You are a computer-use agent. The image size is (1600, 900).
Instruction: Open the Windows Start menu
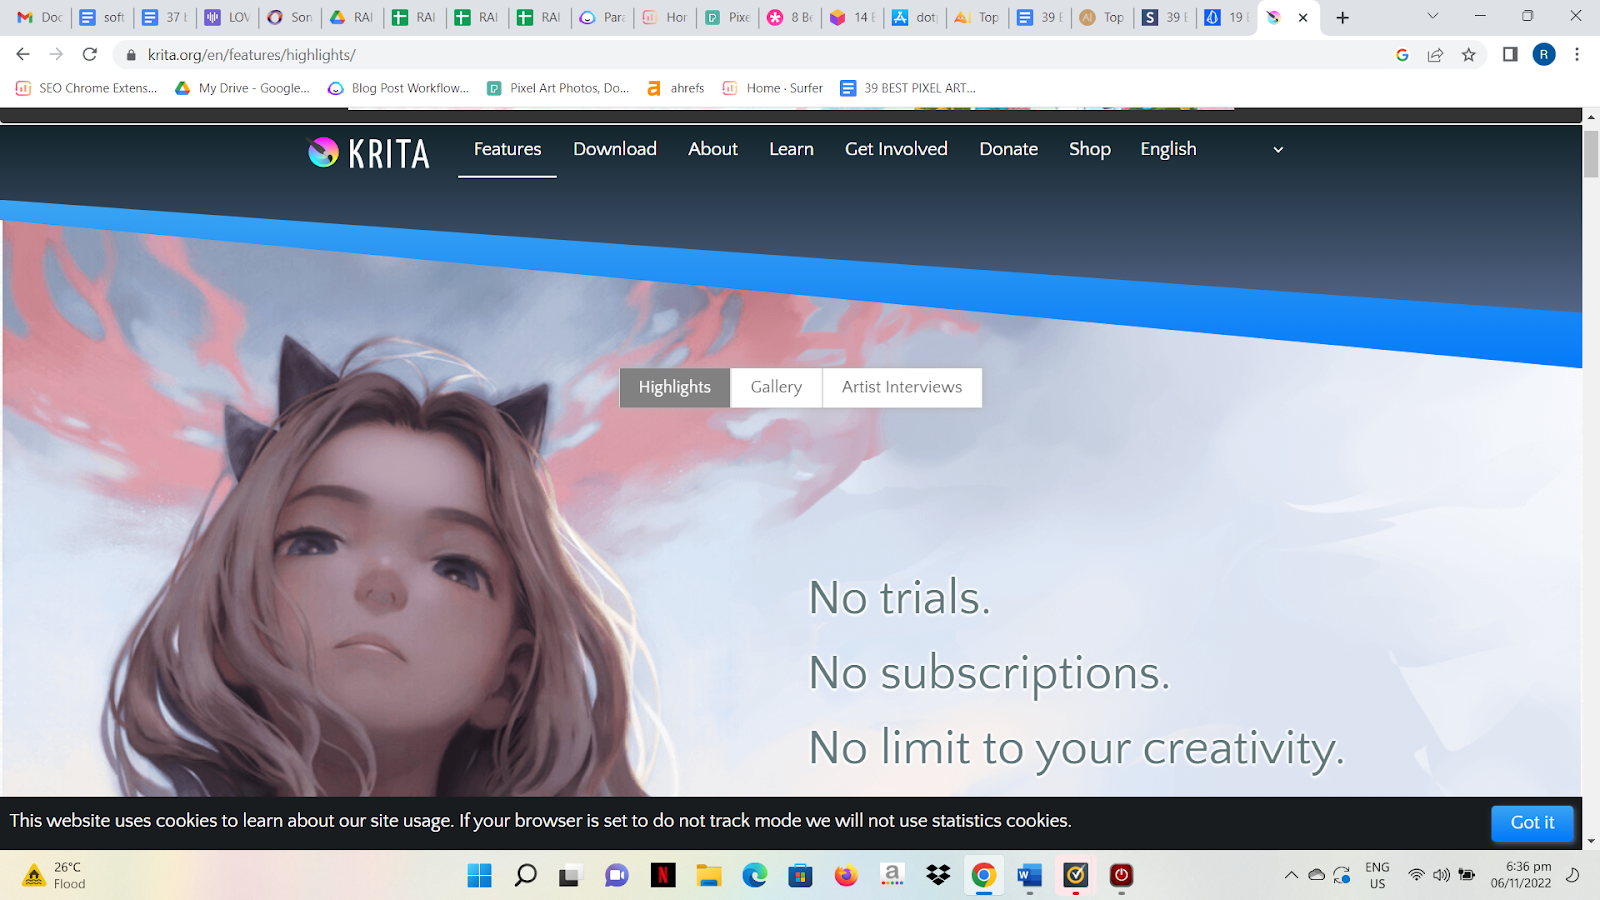(480, 876)
